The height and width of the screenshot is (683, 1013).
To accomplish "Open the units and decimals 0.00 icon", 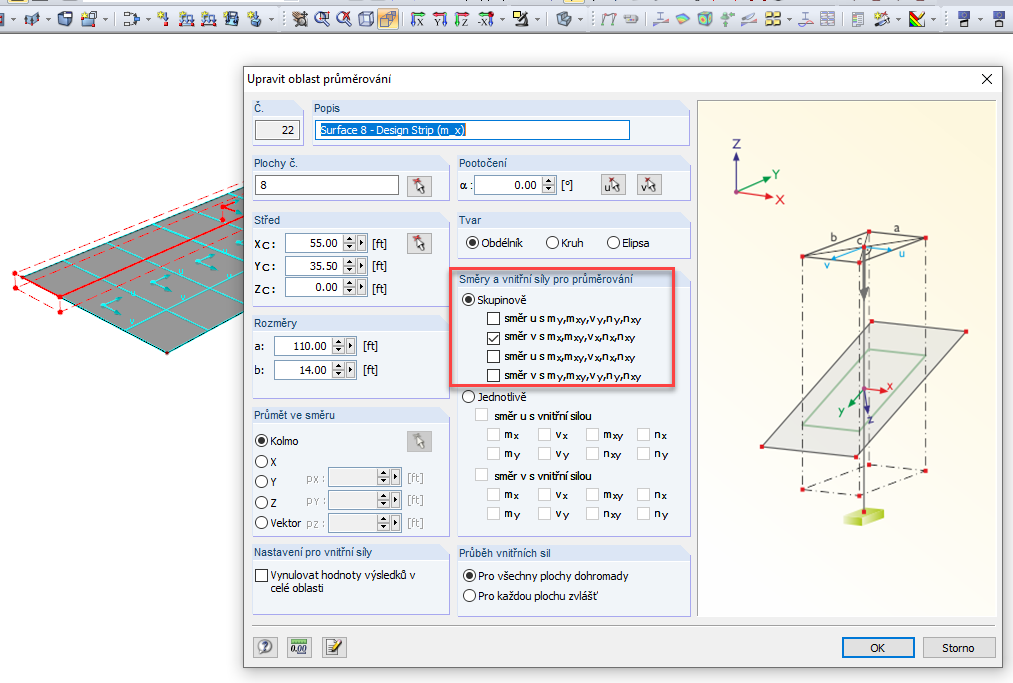I will tap(299, 647).
